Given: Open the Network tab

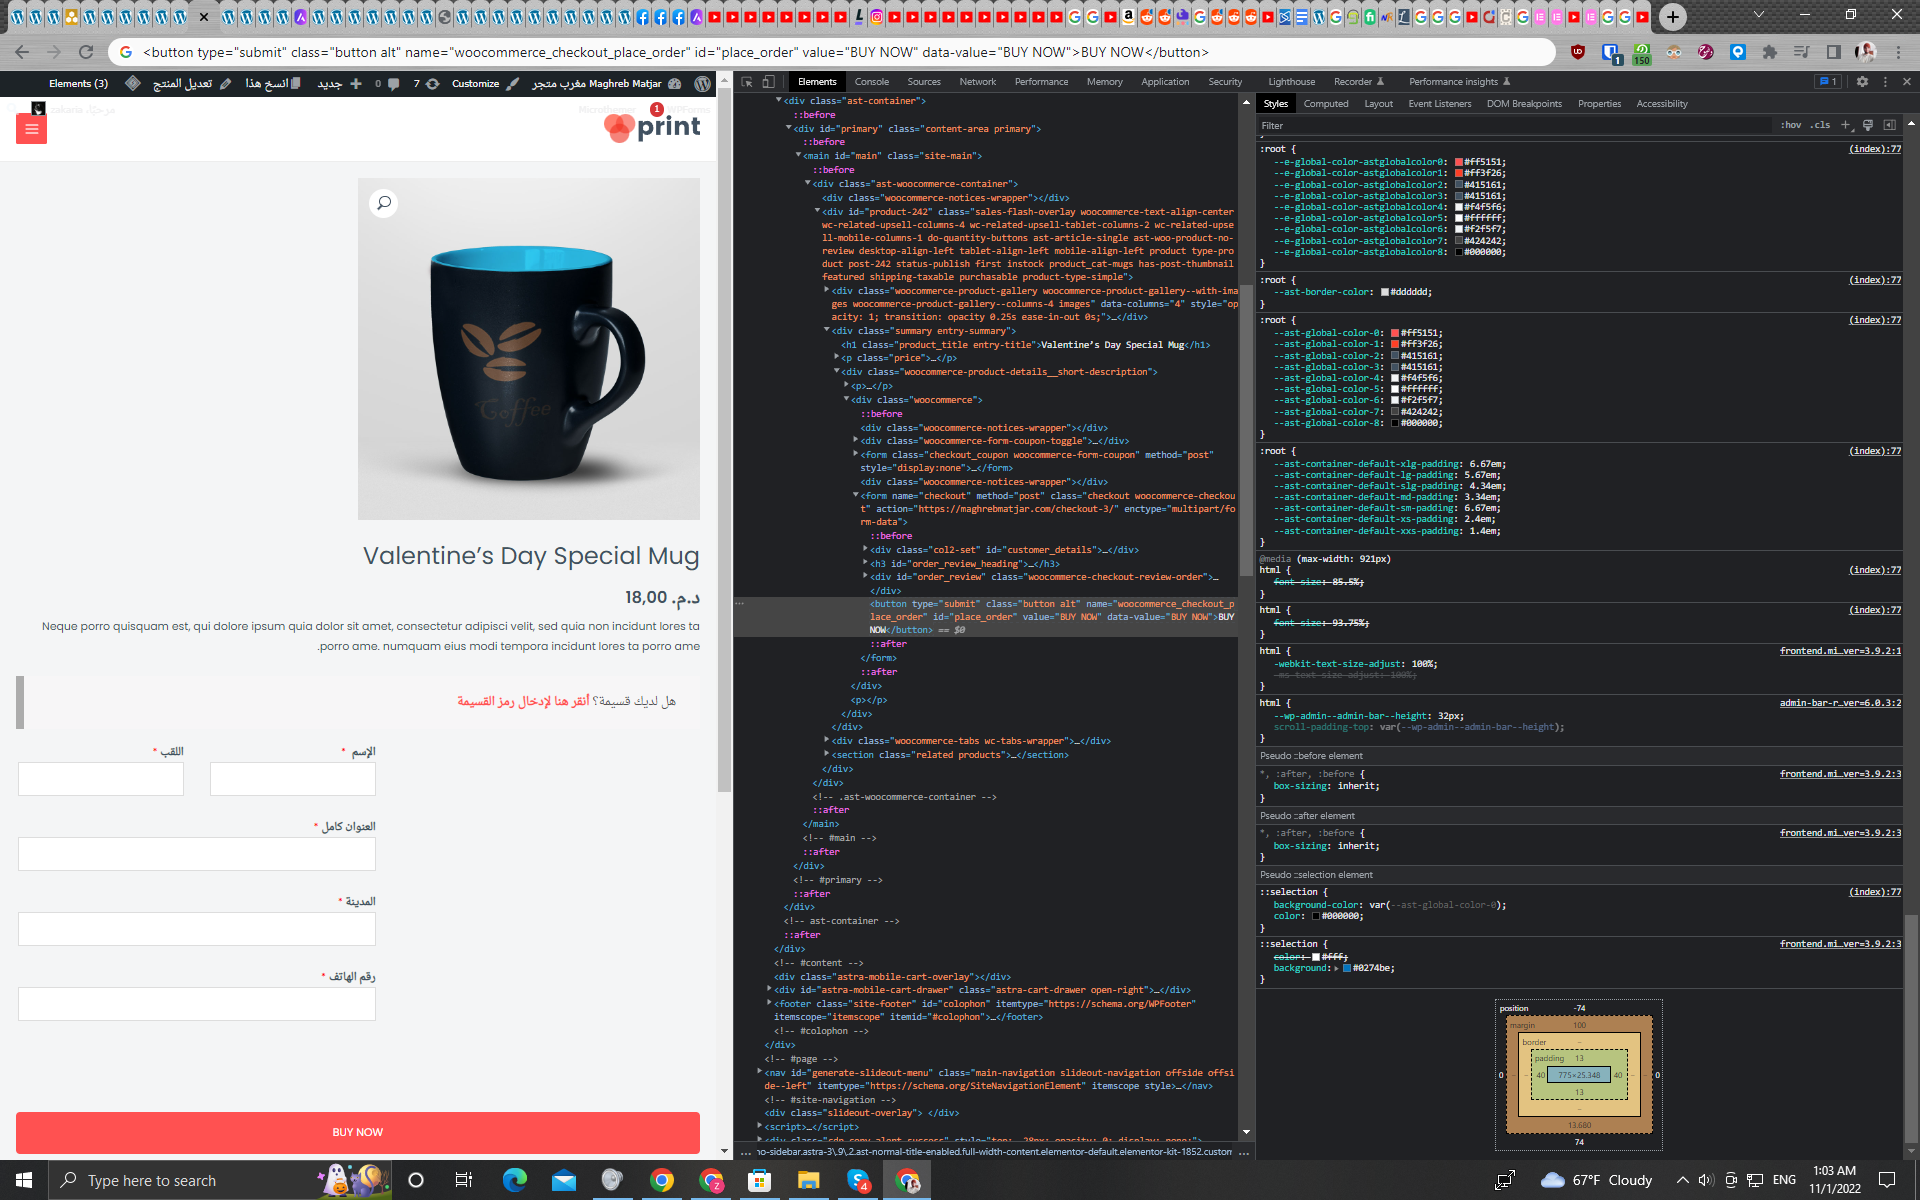Looking at the screenshot, I should 978,82.
